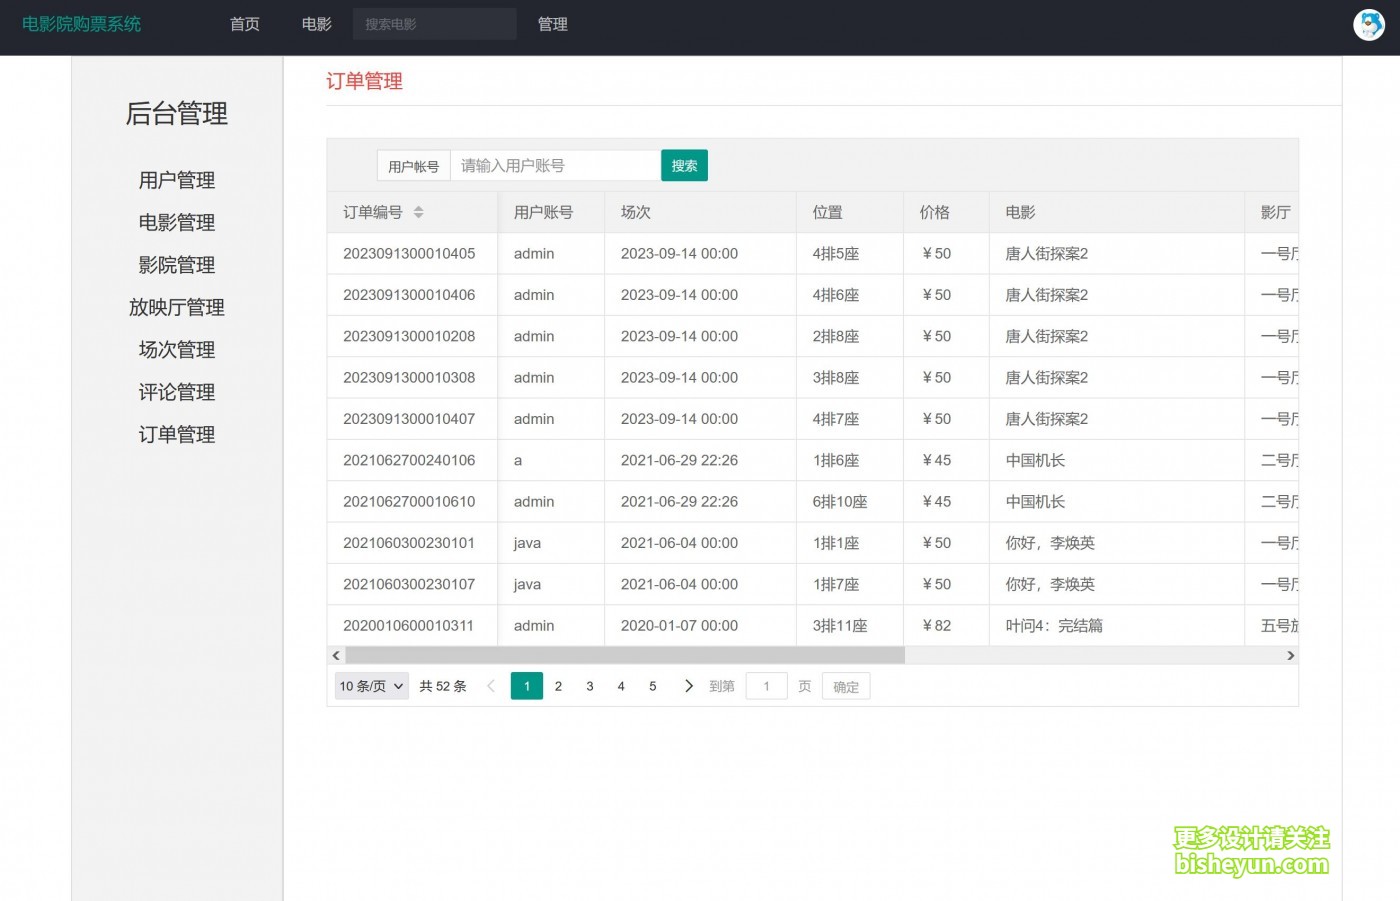
Task: Open 用户管理 in the sidebar
Action: pos(177,180)
